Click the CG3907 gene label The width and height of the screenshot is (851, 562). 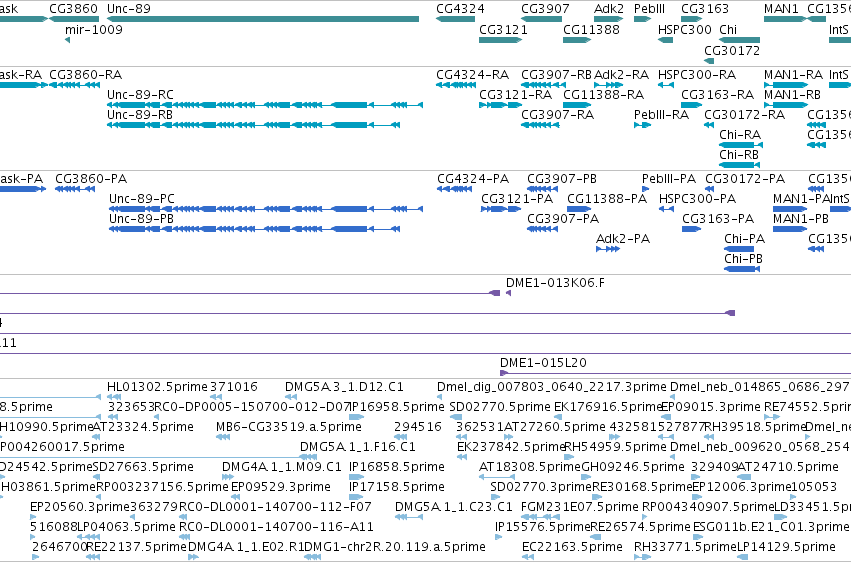pyautogui.click(x=545, y=9)
